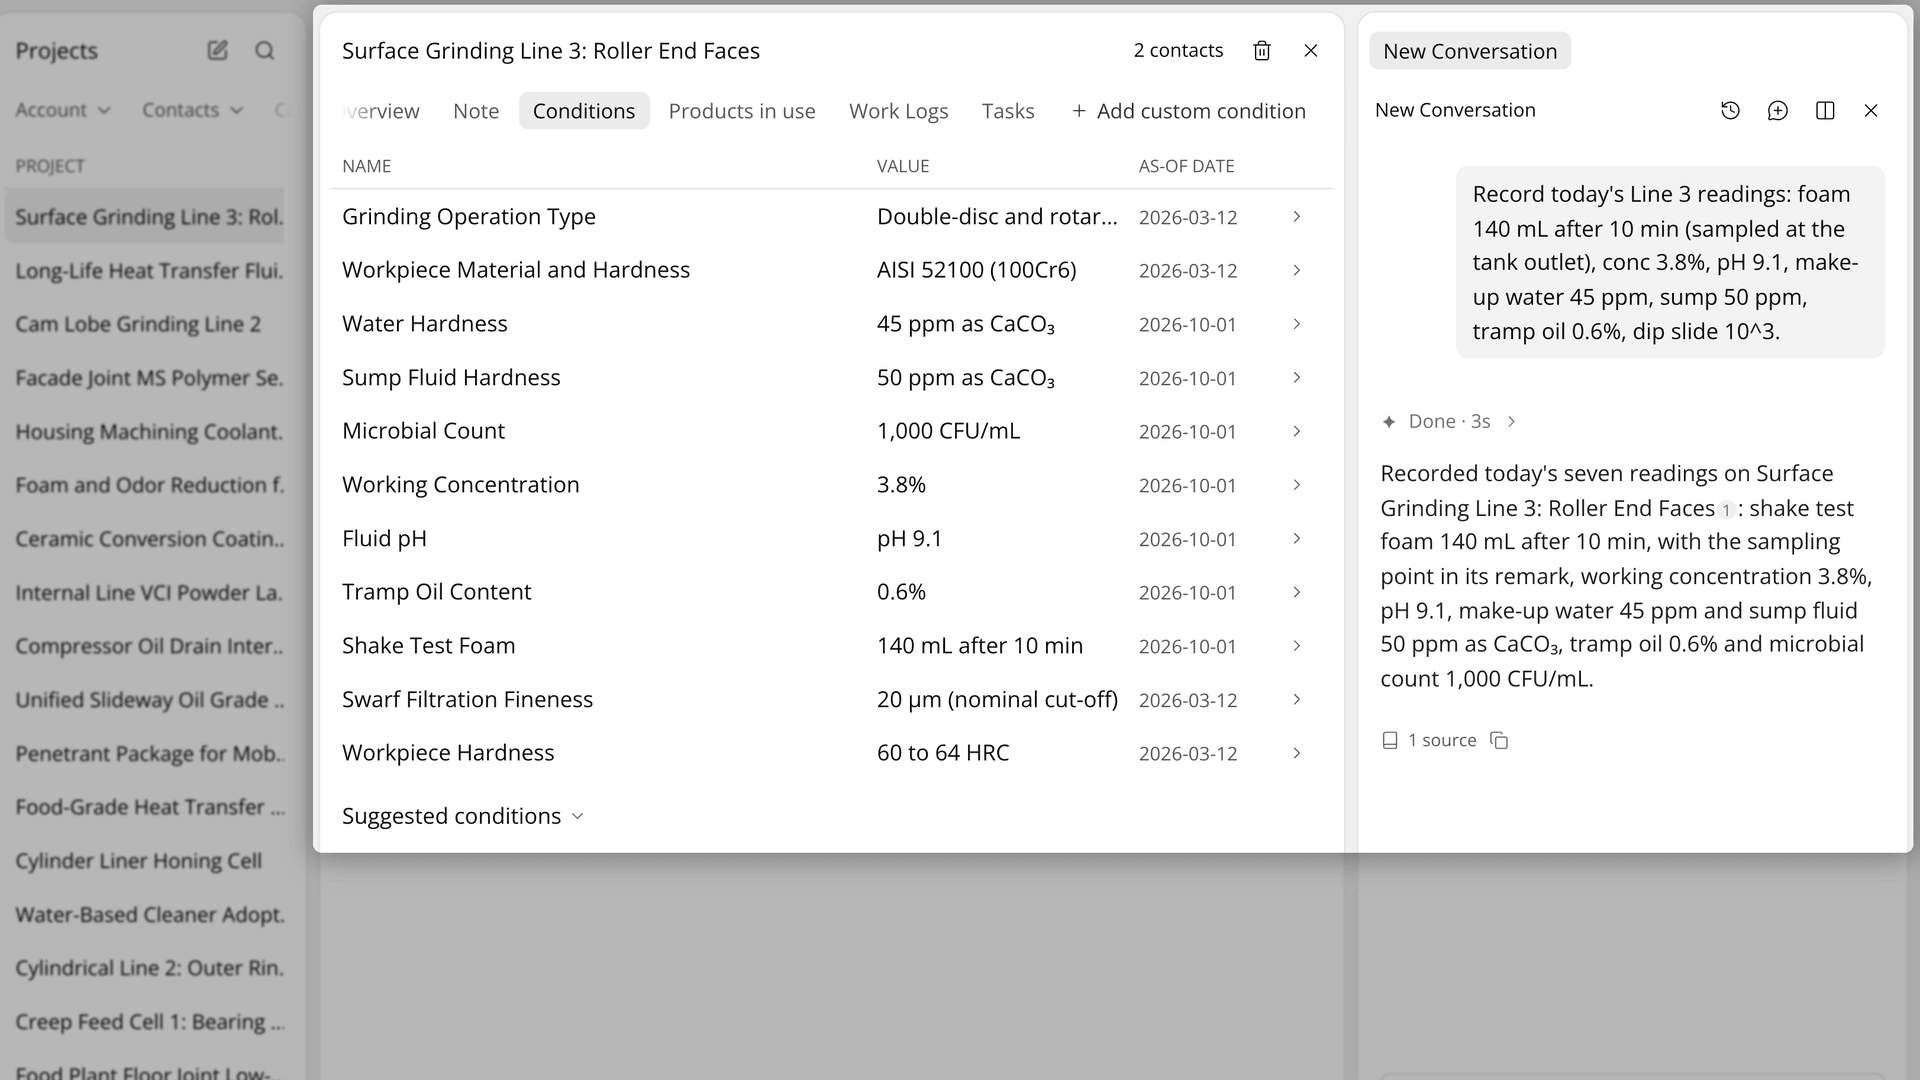
Task: Open the projects search icon
Action: (x=264, y=50)
